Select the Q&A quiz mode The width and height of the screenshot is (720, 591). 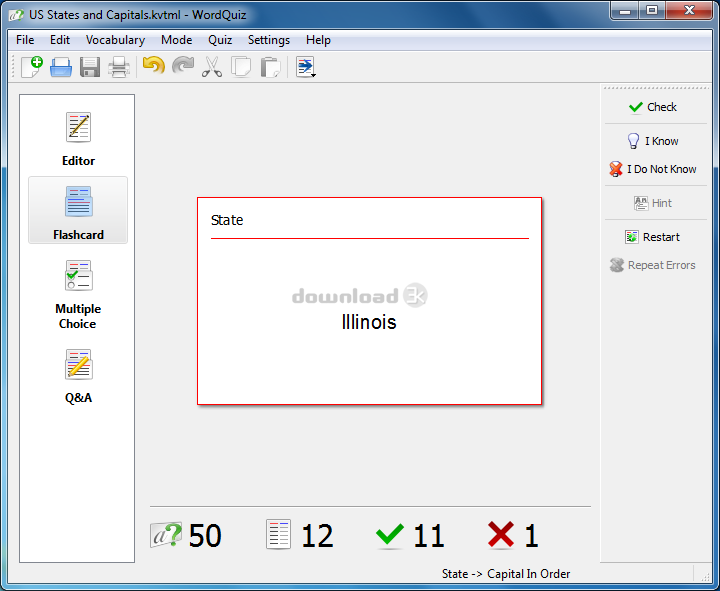pyautogui.click(x=79, y=377)
